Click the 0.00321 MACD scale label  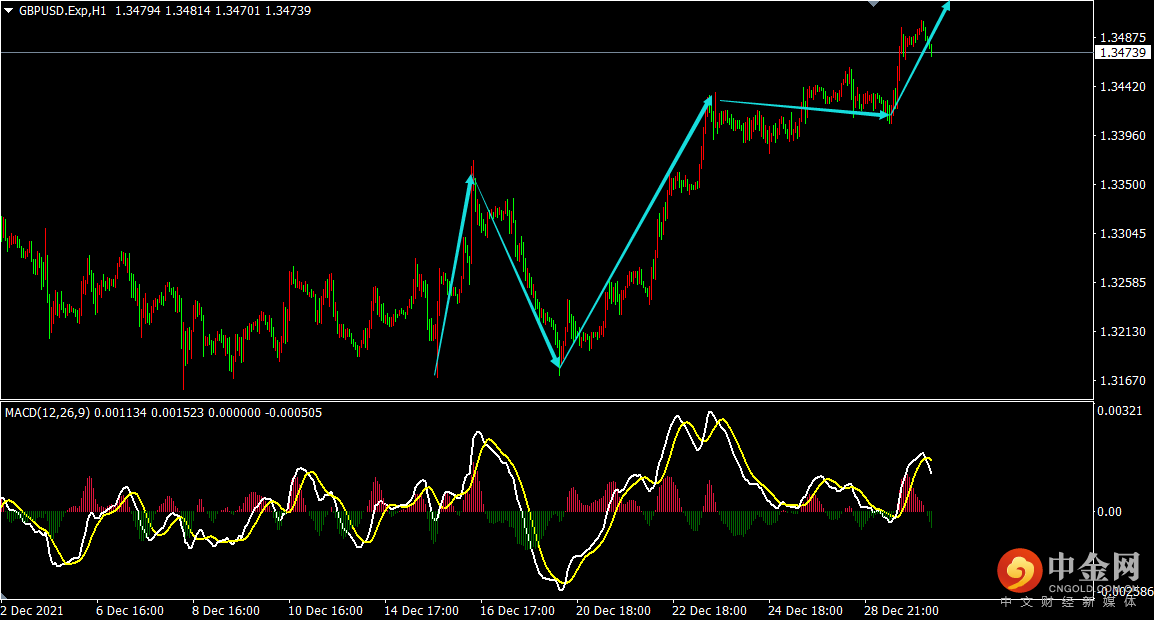click(1119, 411)
